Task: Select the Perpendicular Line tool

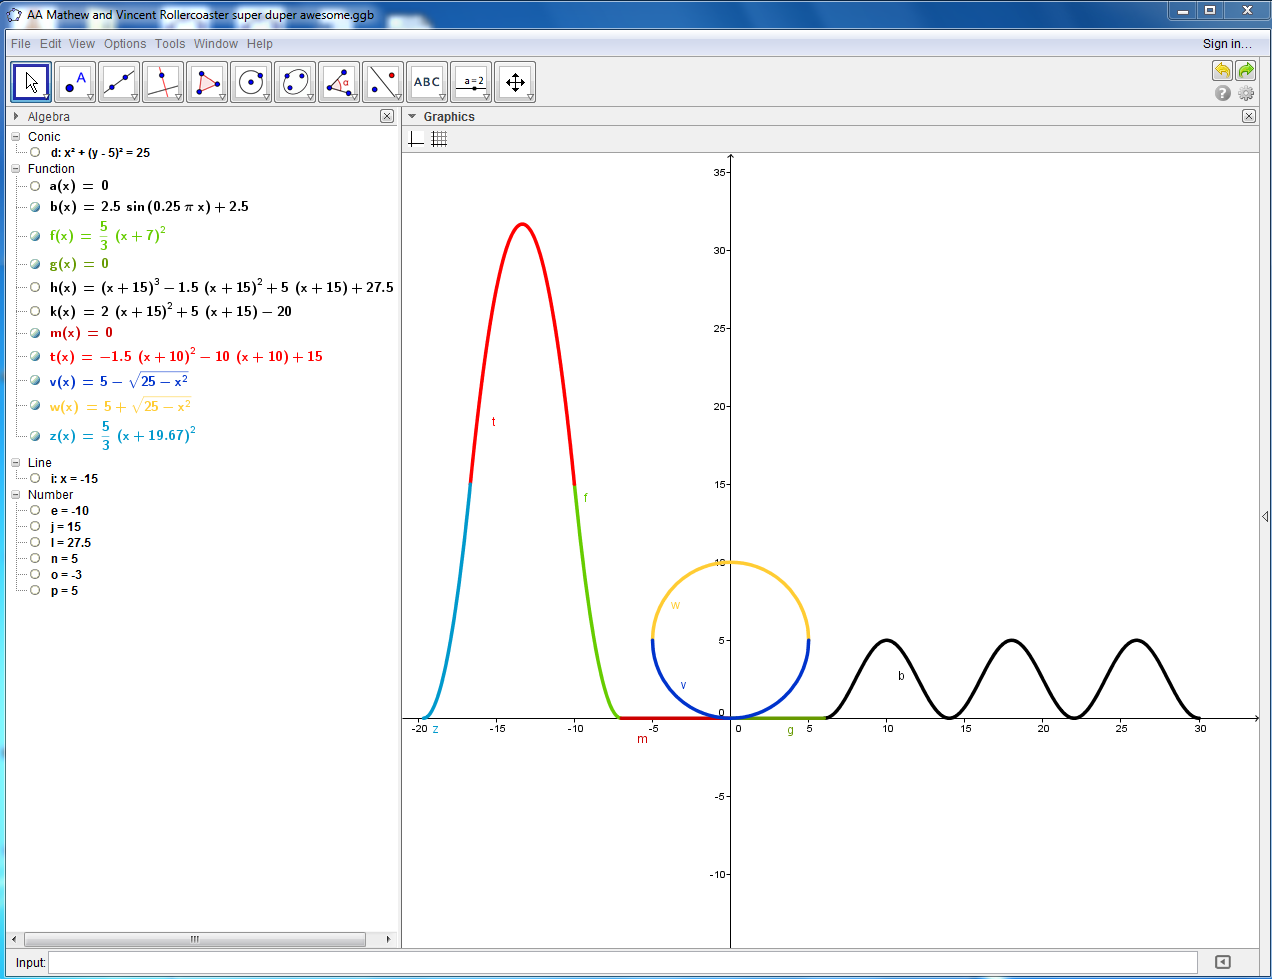Action: click(163, 82)
